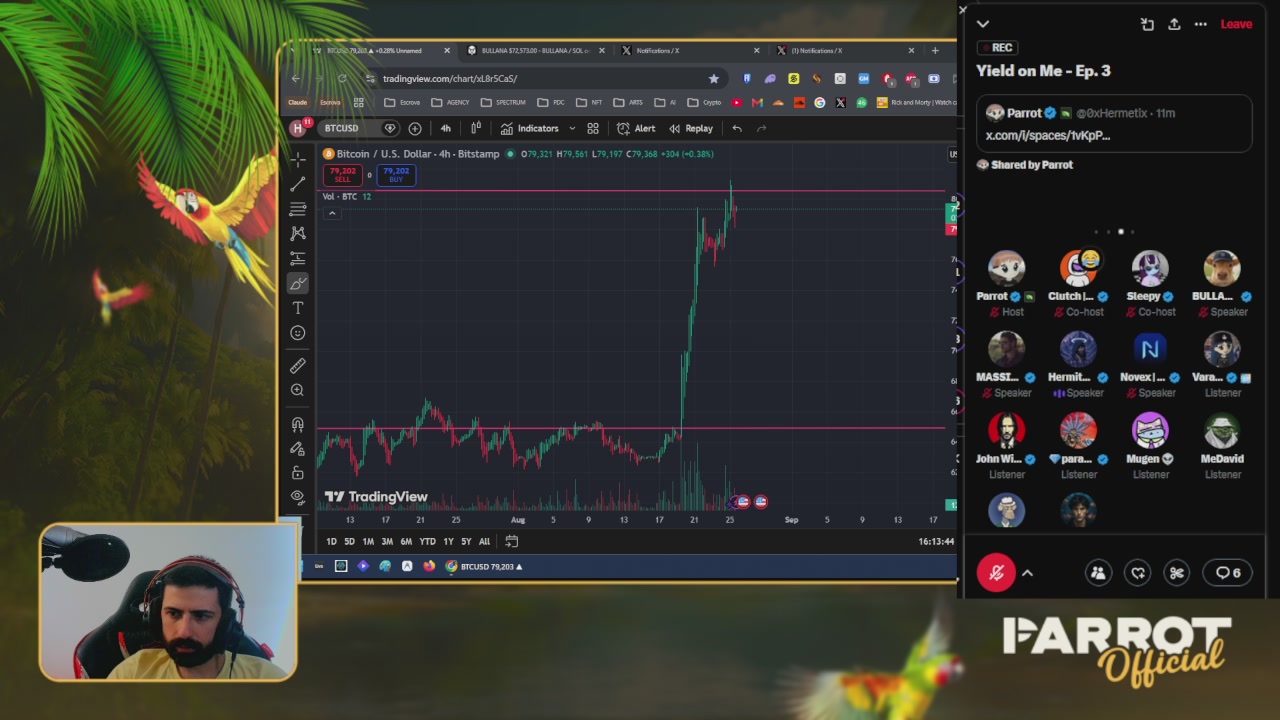Create an Alert
Image resolution: width=1280 pixels, height=720 pixels.
click(x=636, y=128)
